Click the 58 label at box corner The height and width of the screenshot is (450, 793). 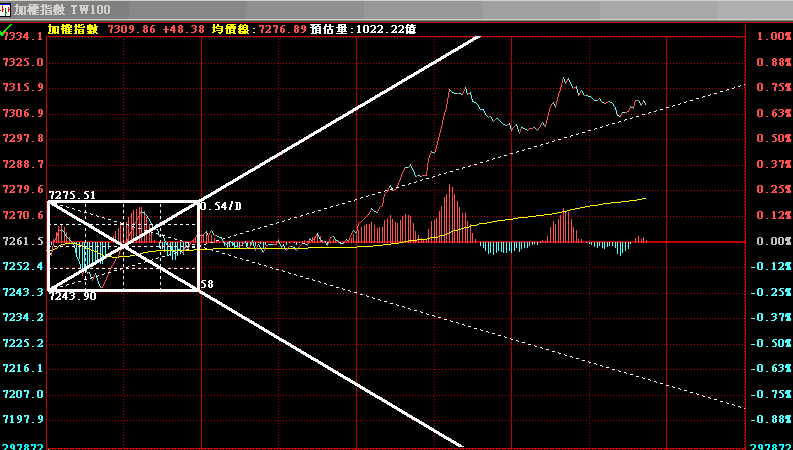(207, 285)
